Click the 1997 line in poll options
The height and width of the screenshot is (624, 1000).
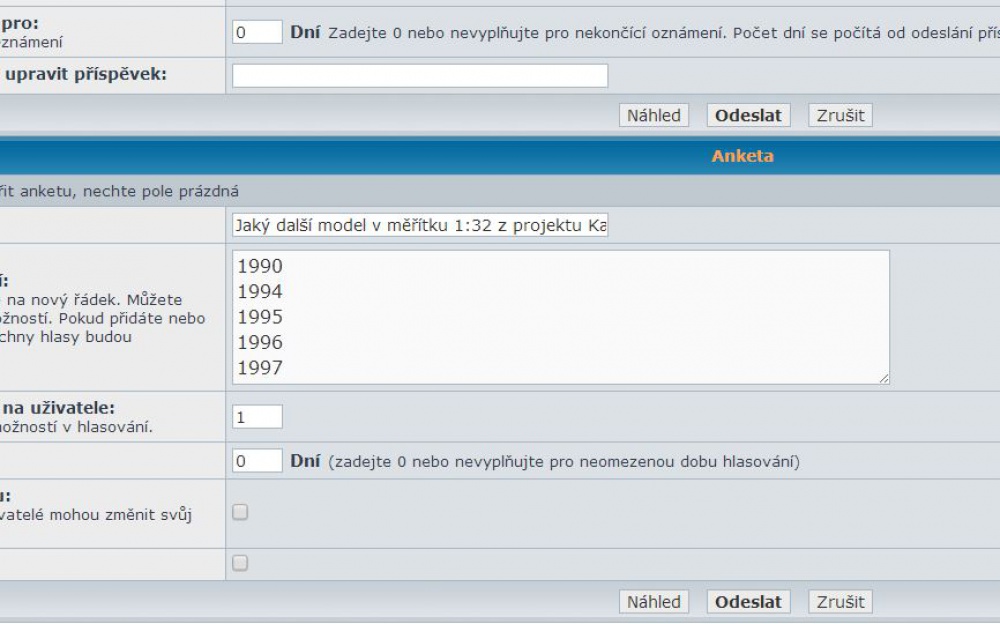point(260,368)
